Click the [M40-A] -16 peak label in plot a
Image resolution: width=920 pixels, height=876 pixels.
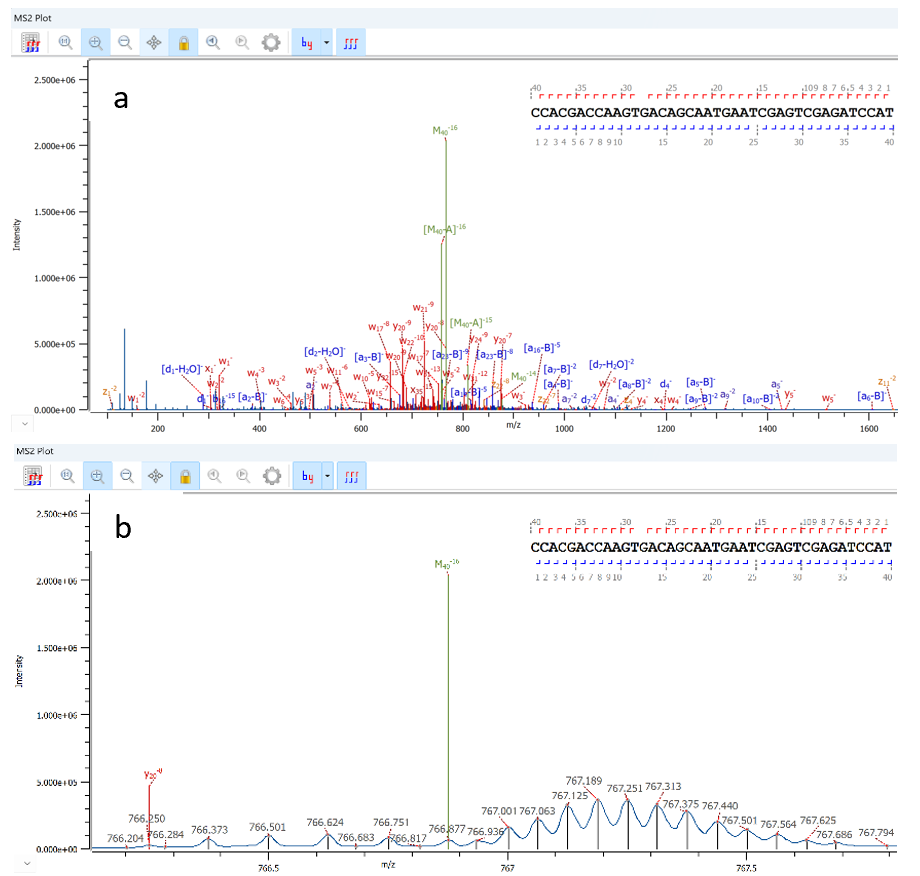click(x=444, y=229)
